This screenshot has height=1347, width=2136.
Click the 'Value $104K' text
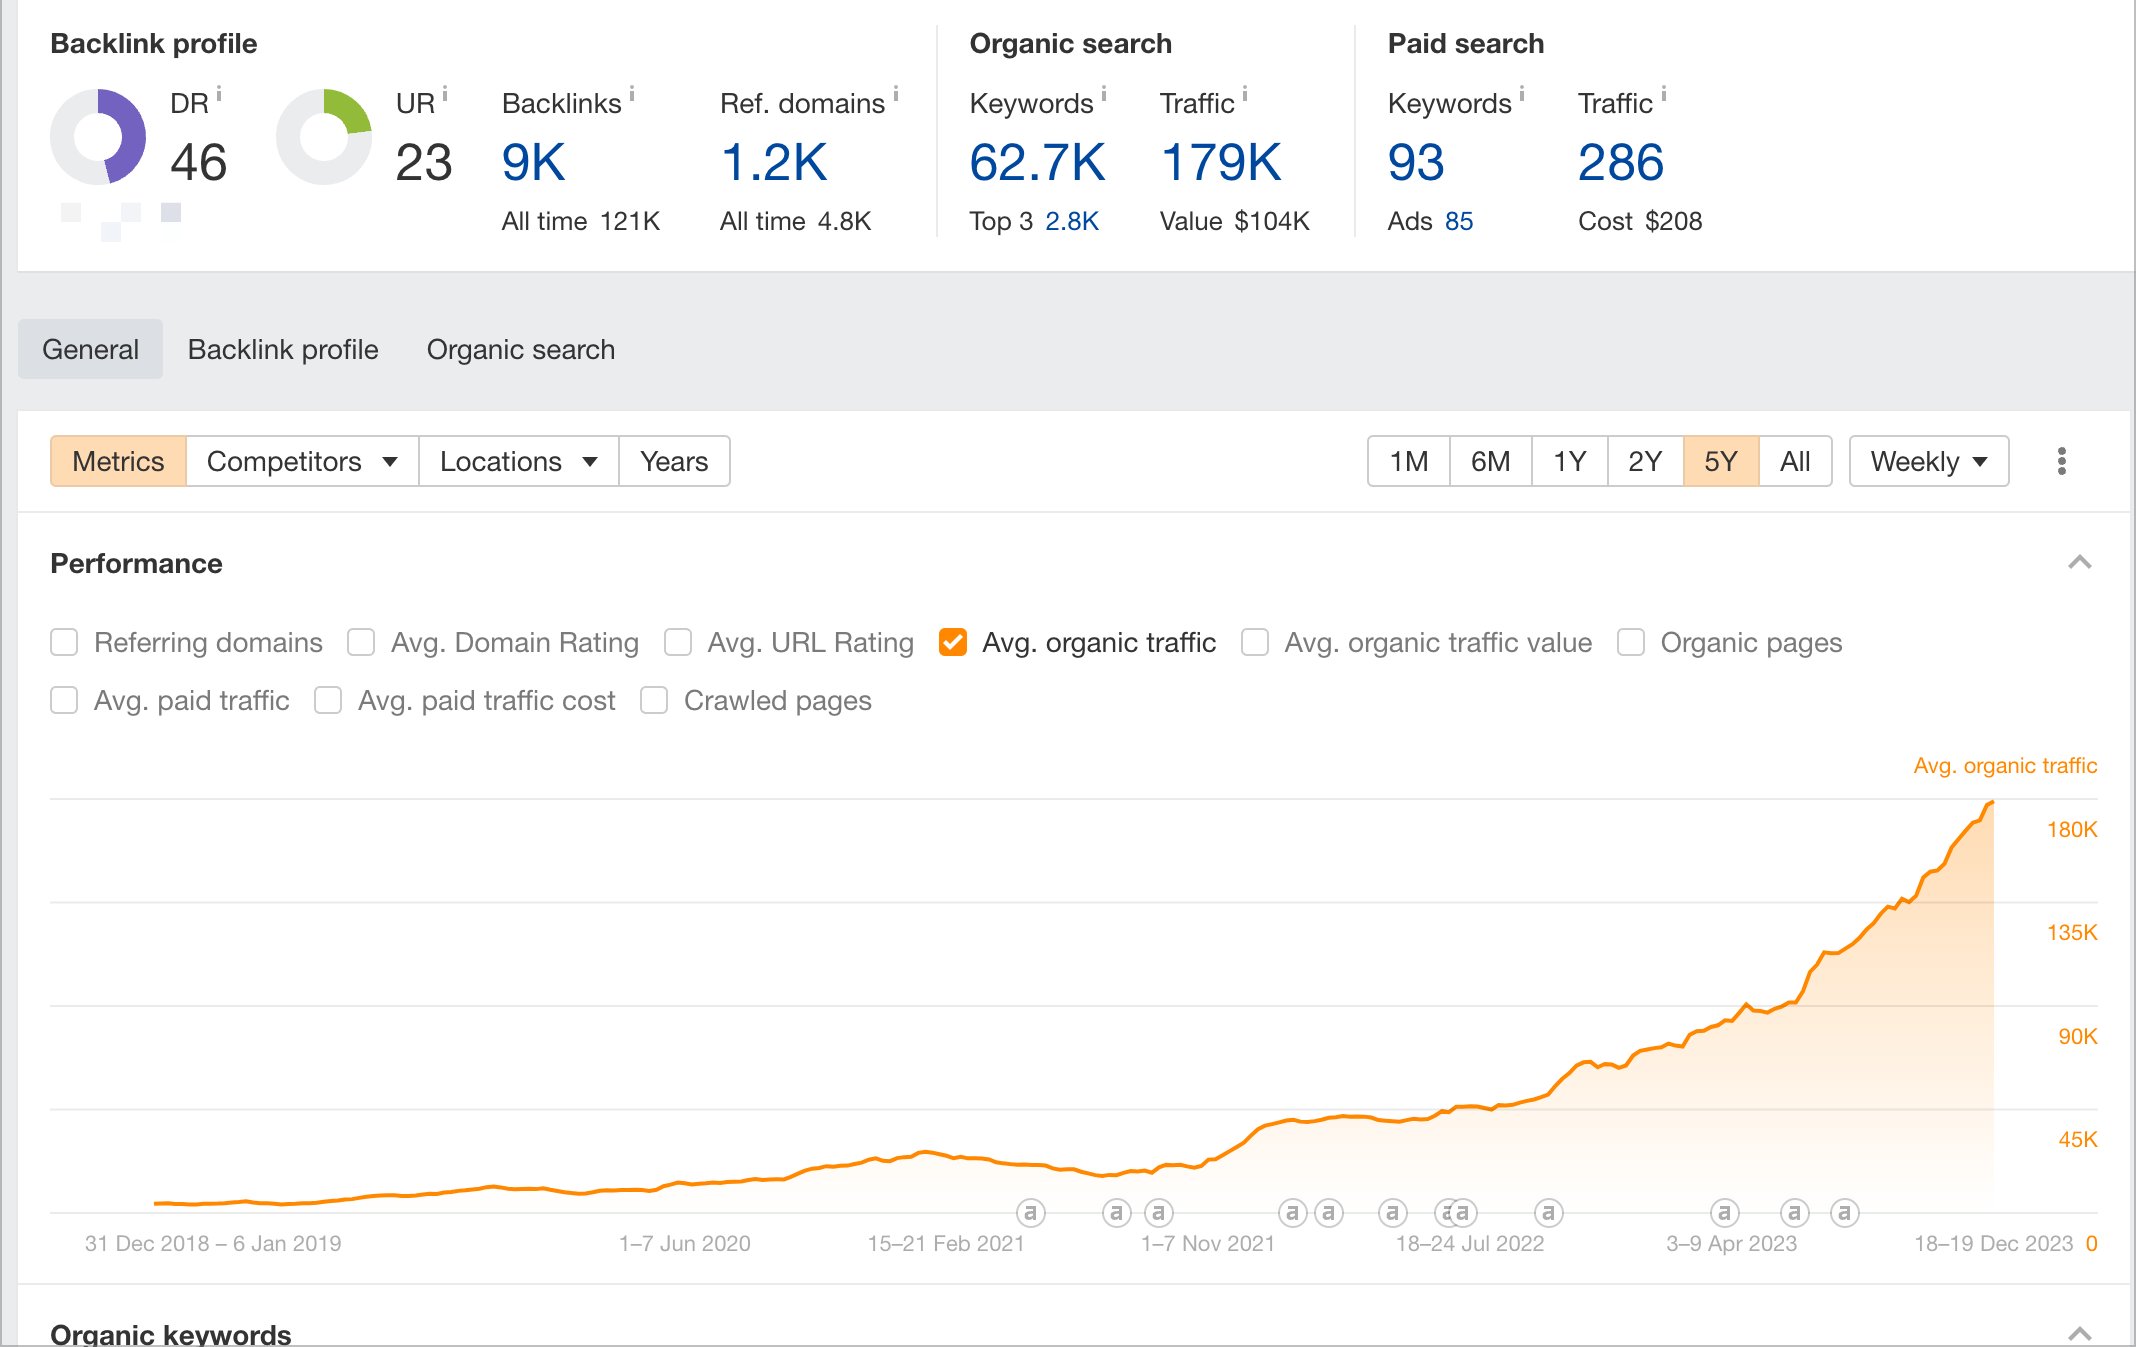[x=1235, y=221]
